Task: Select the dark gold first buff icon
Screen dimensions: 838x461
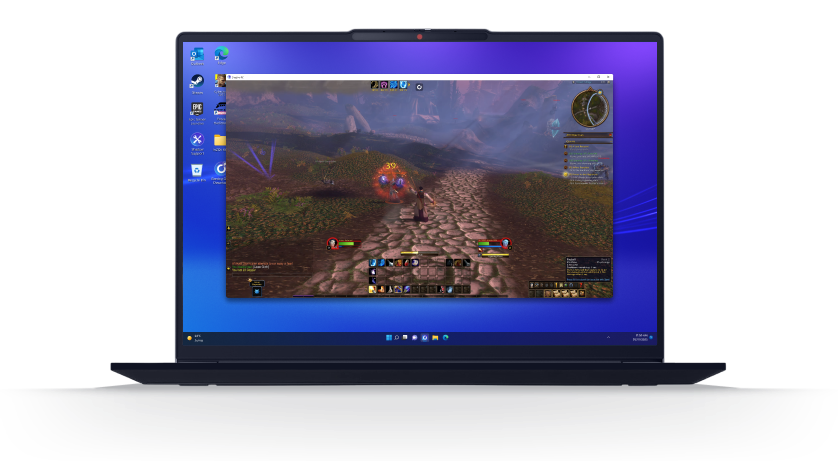Action: coord(375,85)
